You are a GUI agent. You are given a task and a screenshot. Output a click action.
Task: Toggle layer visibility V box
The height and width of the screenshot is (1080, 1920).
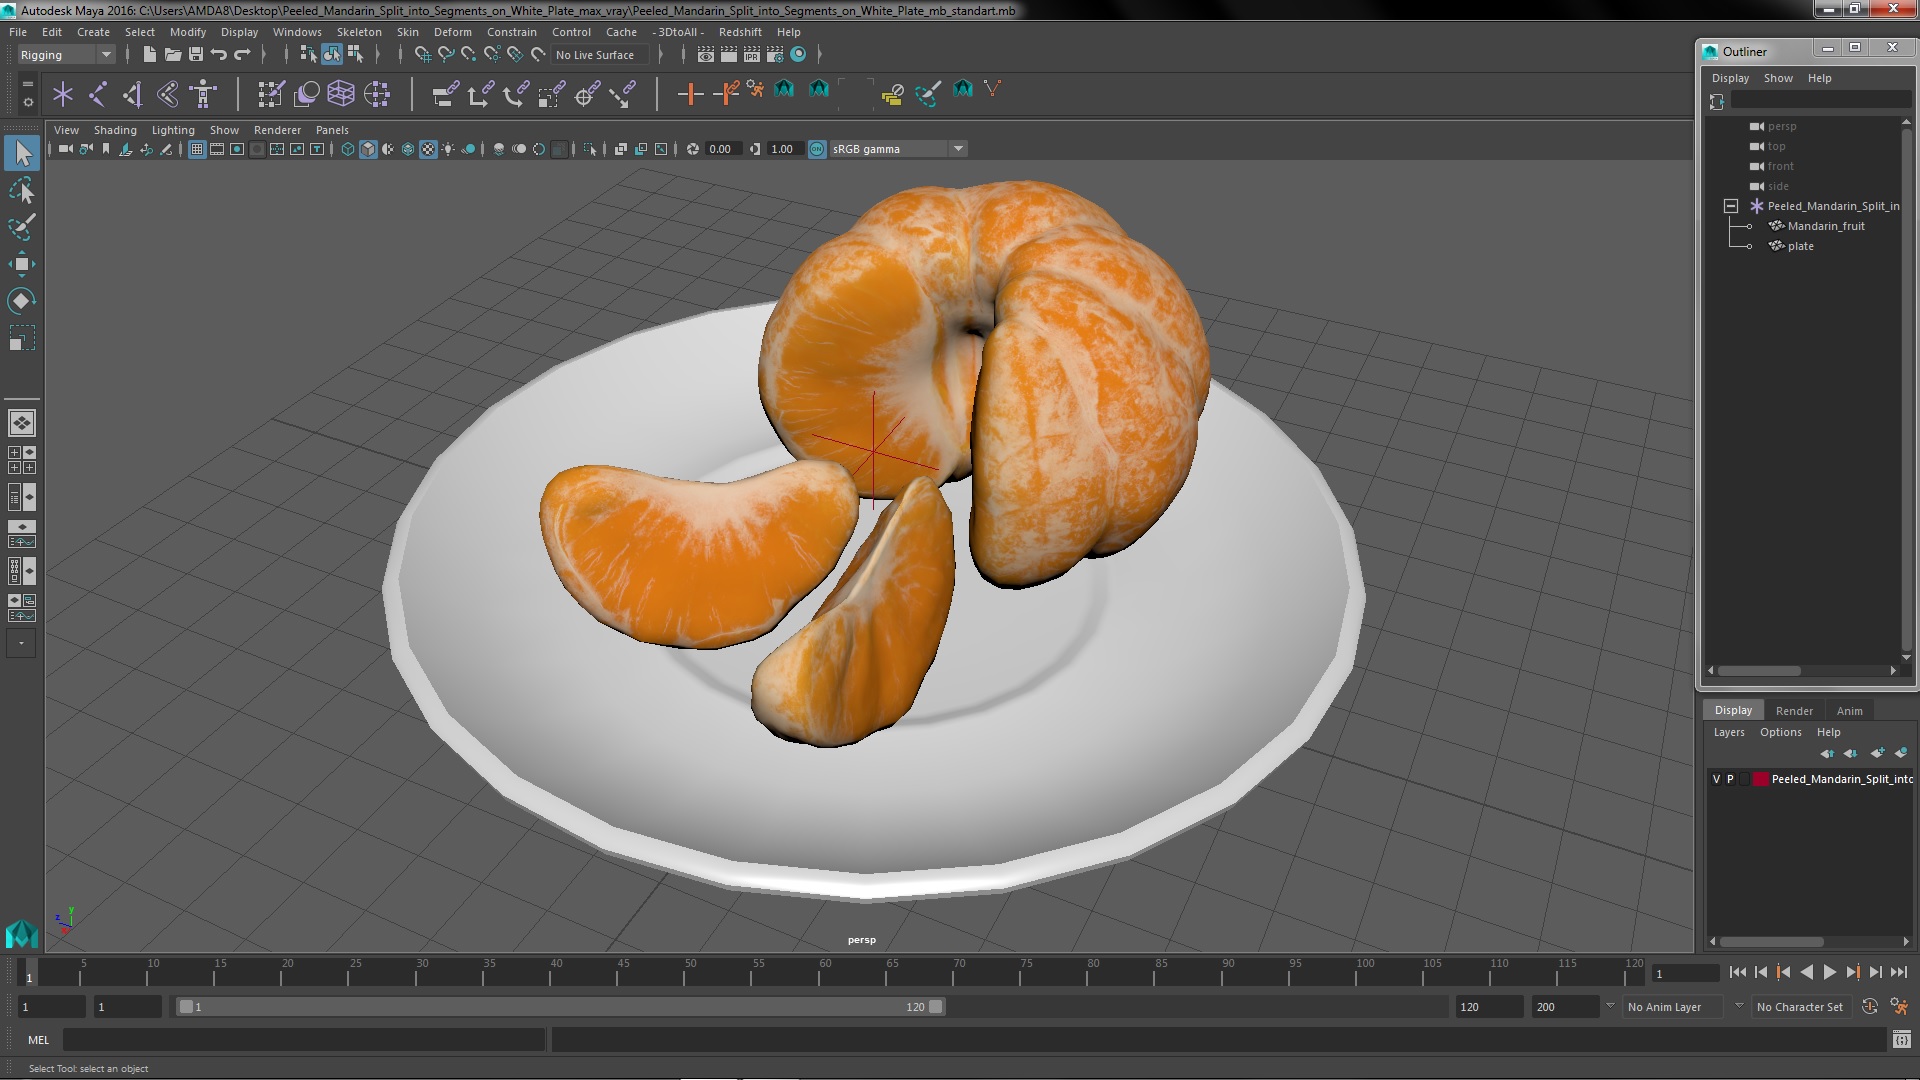click(1717, 779)
